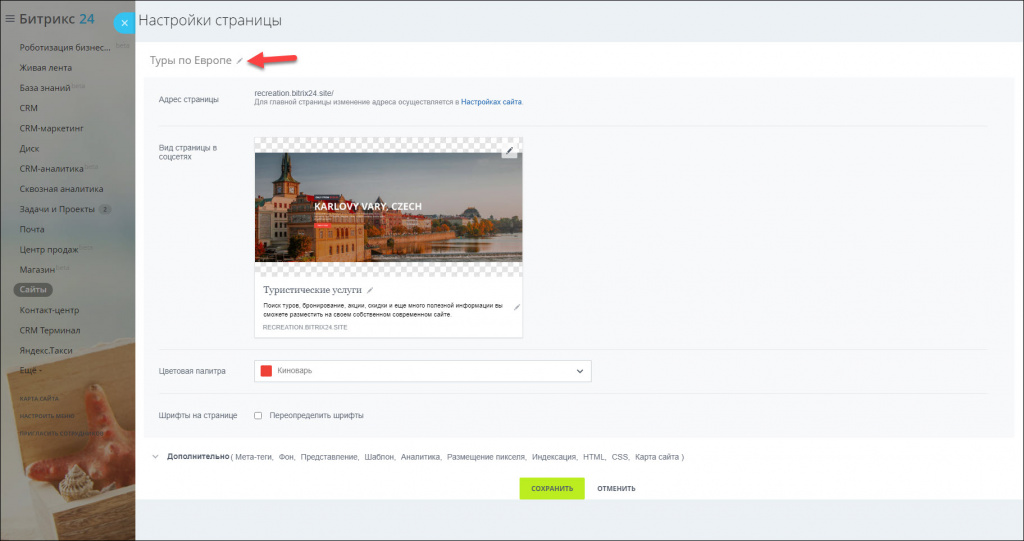Open Диск in the sidebar
1024x541 pixels.
click(x=29, y=149)
